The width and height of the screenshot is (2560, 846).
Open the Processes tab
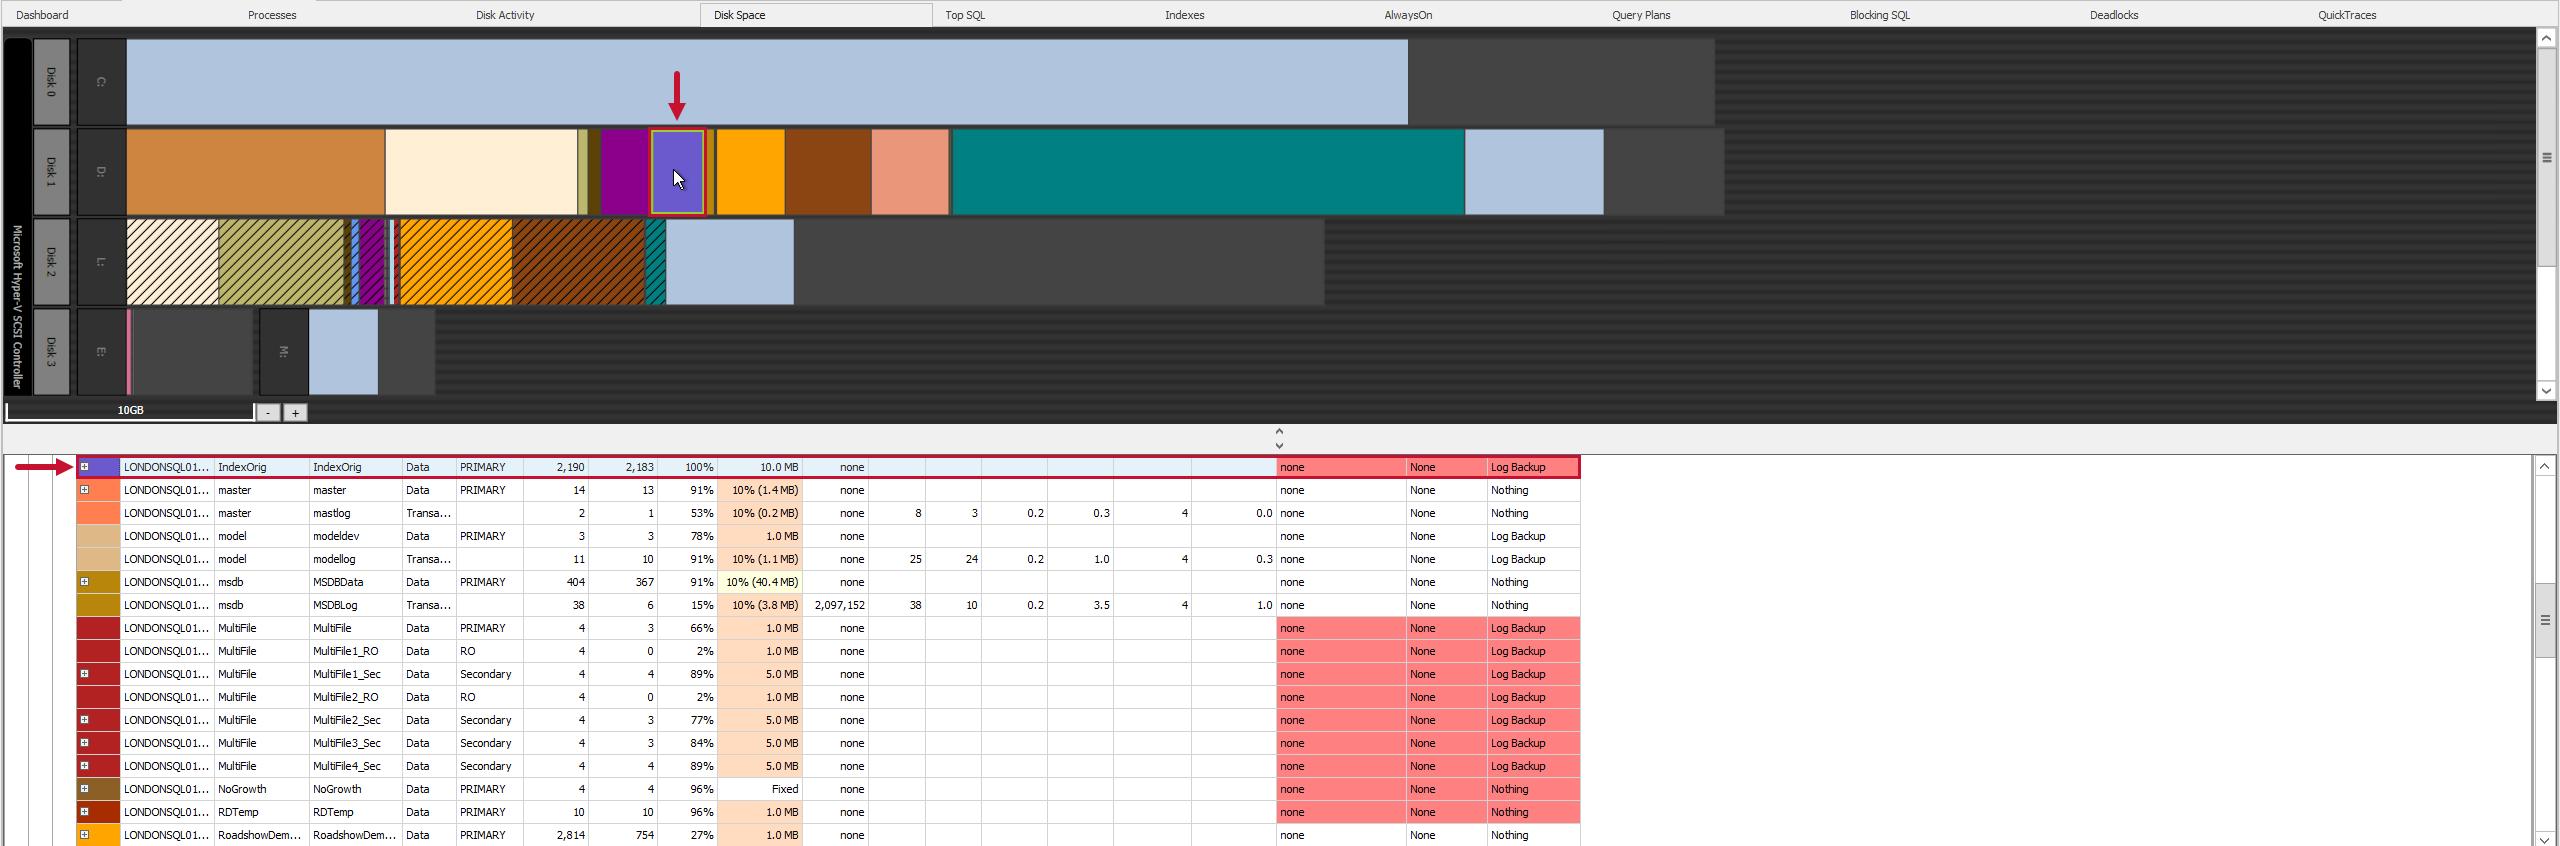(272, 15)
